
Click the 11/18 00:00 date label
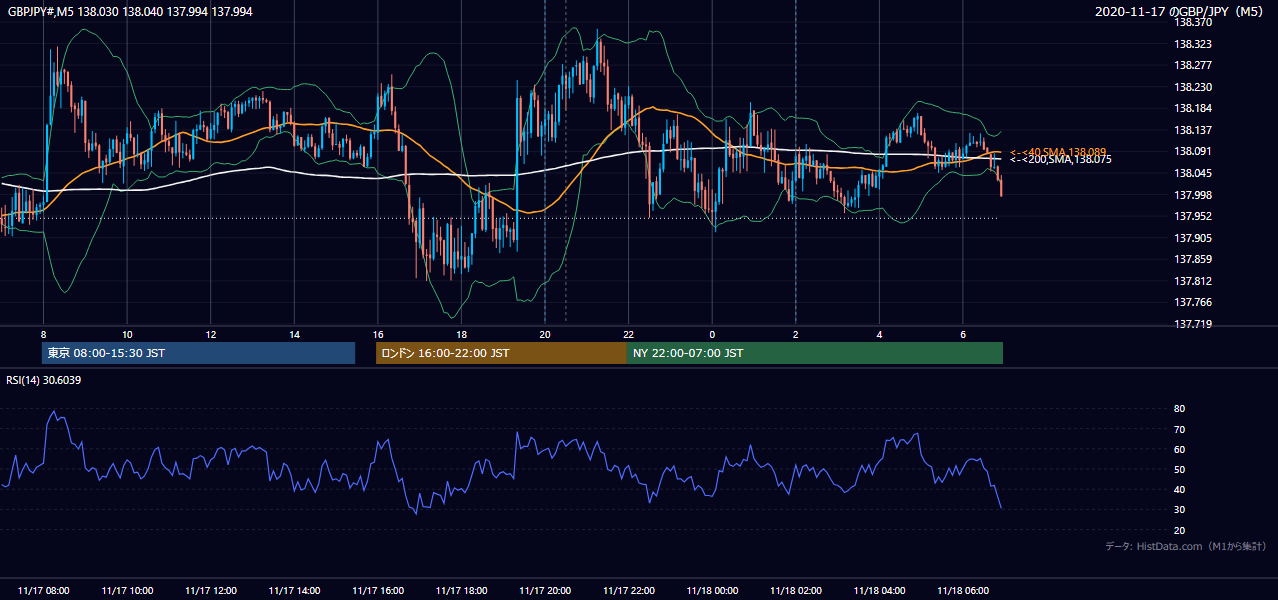[x=712, y=590]
